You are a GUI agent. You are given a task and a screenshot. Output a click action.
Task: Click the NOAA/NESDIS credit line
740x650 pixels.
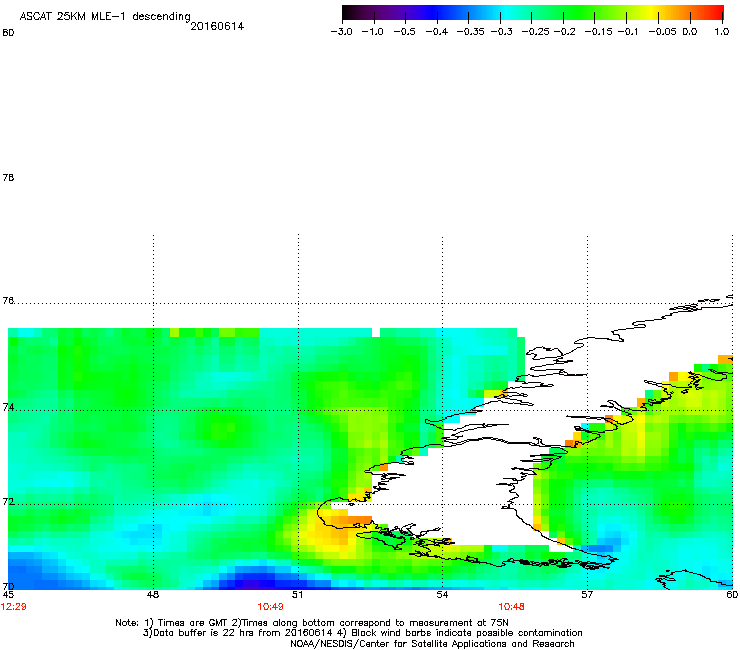click(x=432, y=644)
